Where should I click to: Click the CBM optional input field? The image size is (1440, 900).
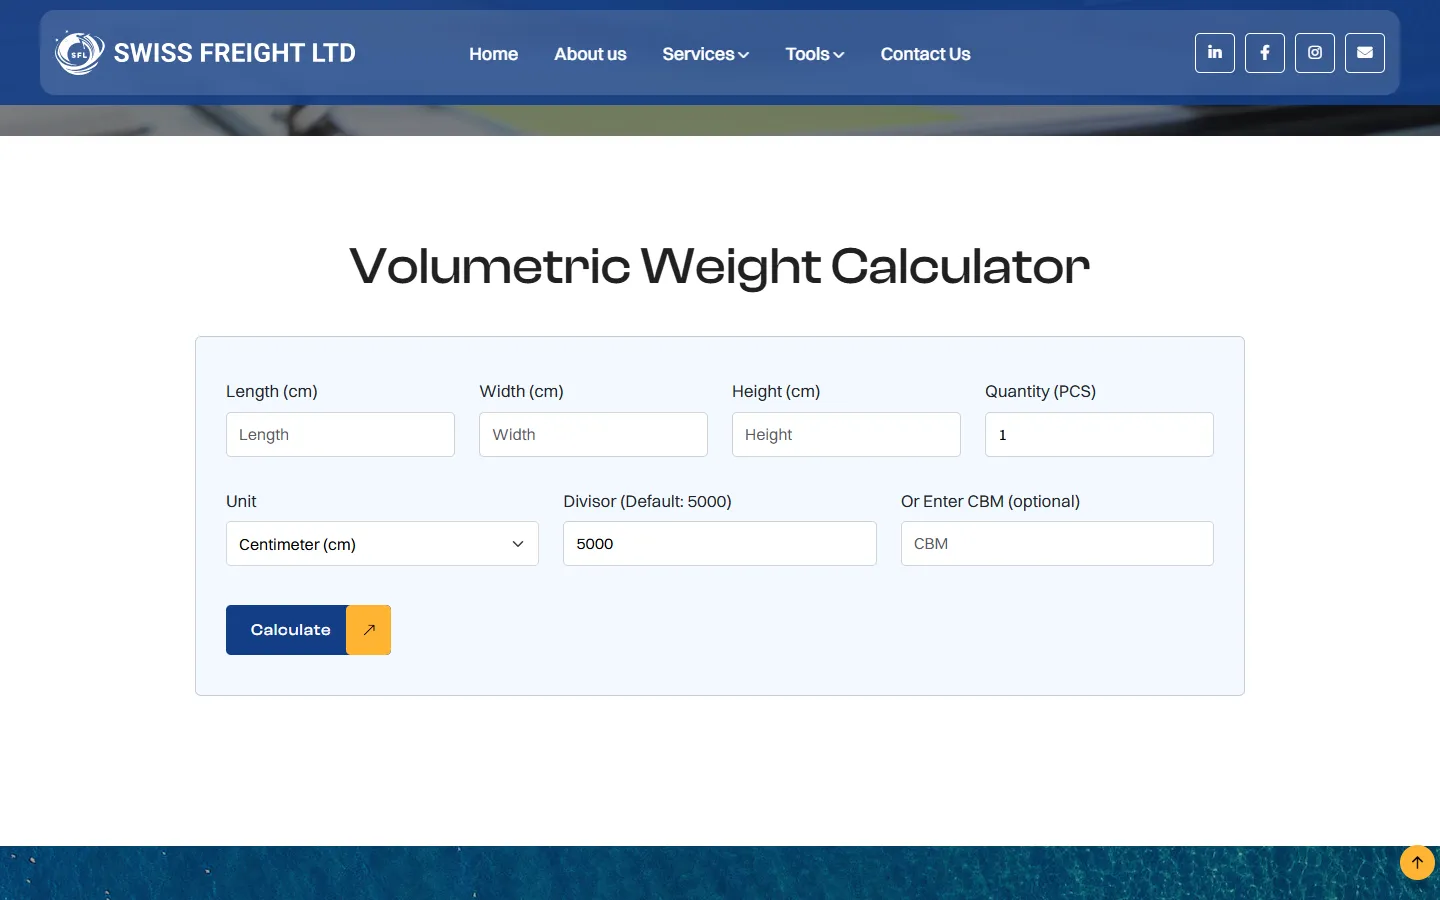click(x=1057, y=544)
